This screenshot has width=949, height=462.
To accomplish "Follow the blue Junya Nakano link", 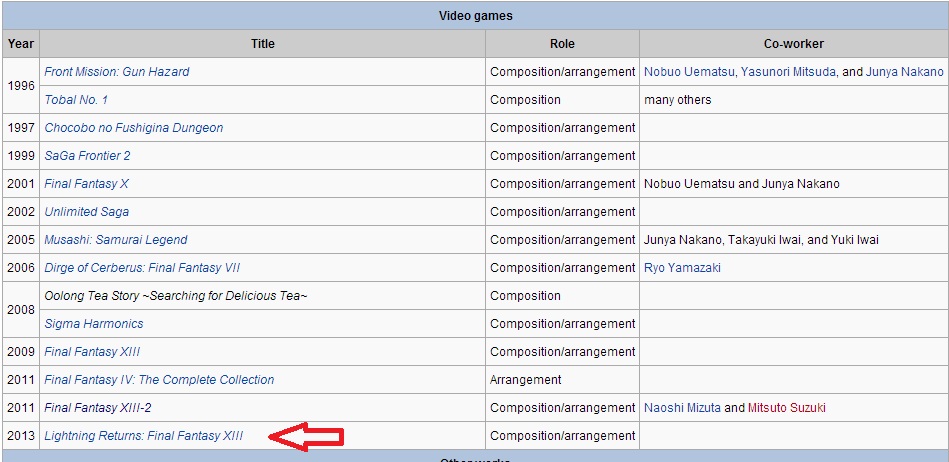I will pos(904,71).
